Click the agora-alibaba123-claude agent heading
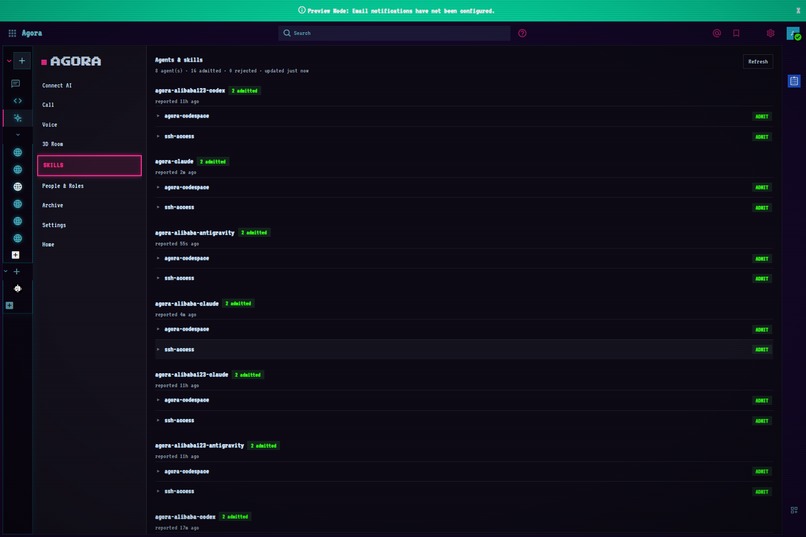Image resolution: width=806 pixels, height=537 pixels. (191, 375)
